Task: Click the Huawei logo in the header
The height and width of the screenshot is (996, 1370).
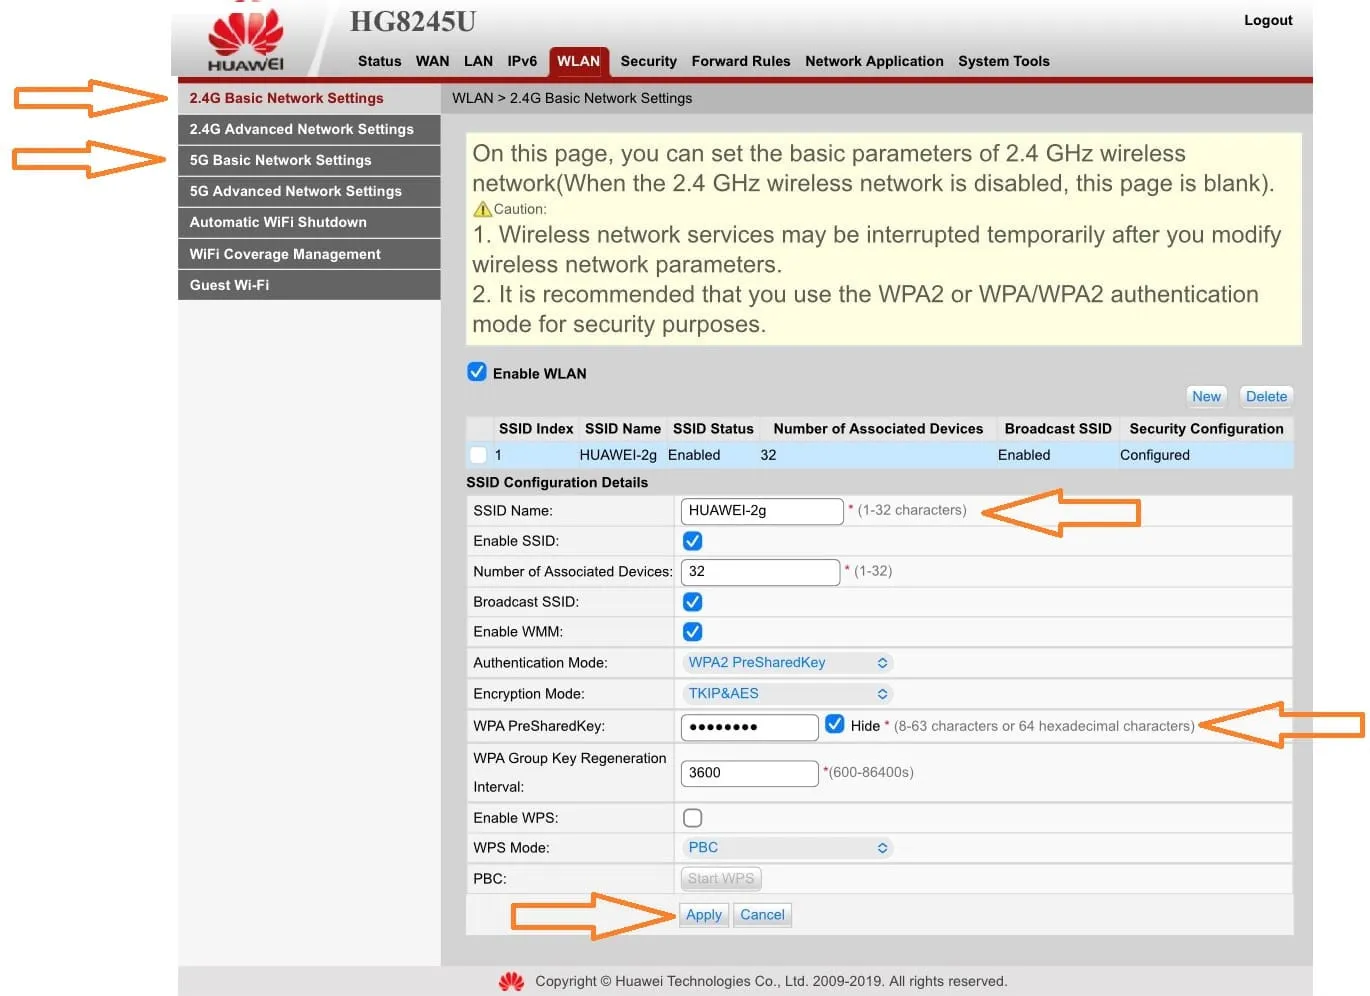Action: [245, 40]
